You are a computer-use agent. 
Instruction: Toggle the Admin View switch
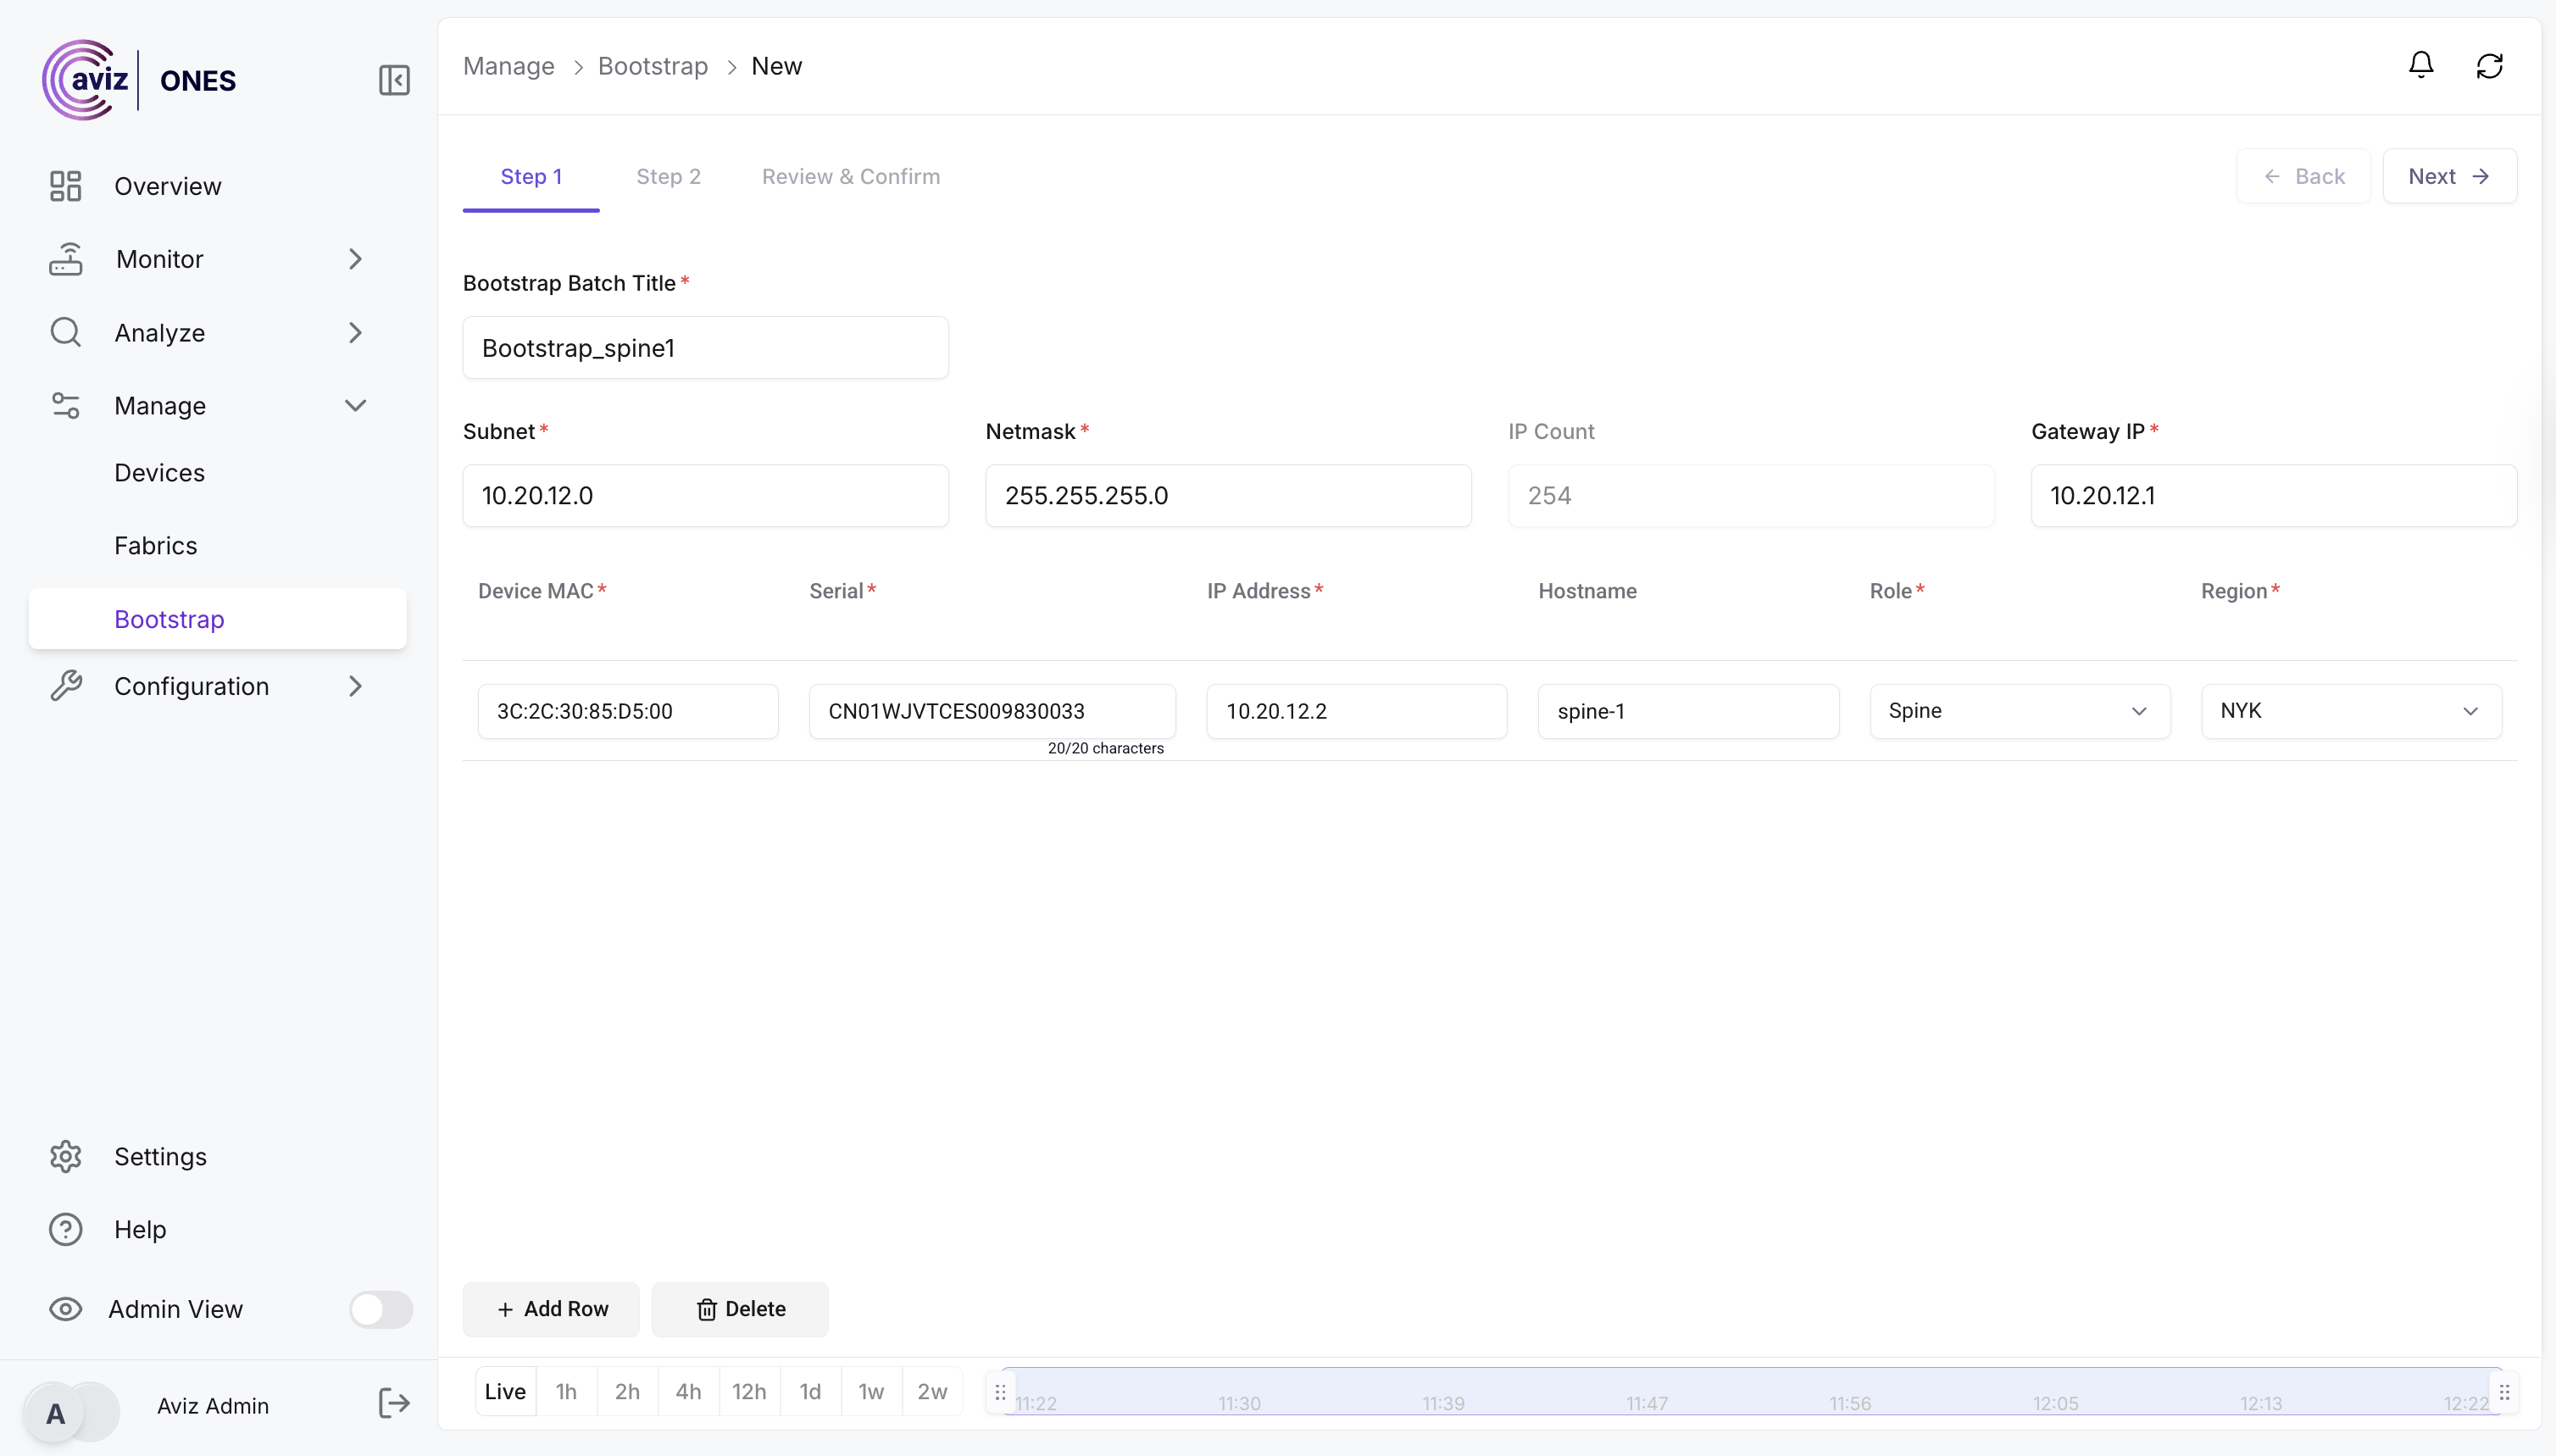(x=381, y=1309)
